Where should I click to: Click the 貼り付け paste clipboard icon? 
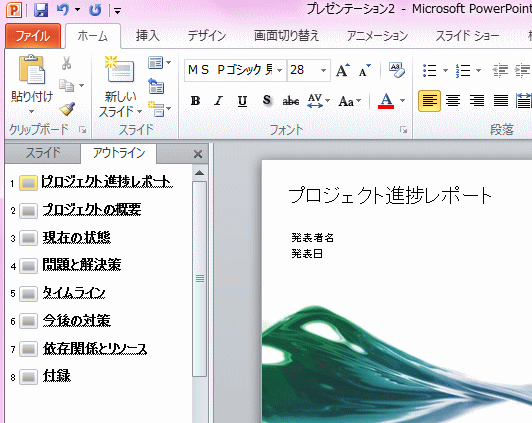pos(32,69)
